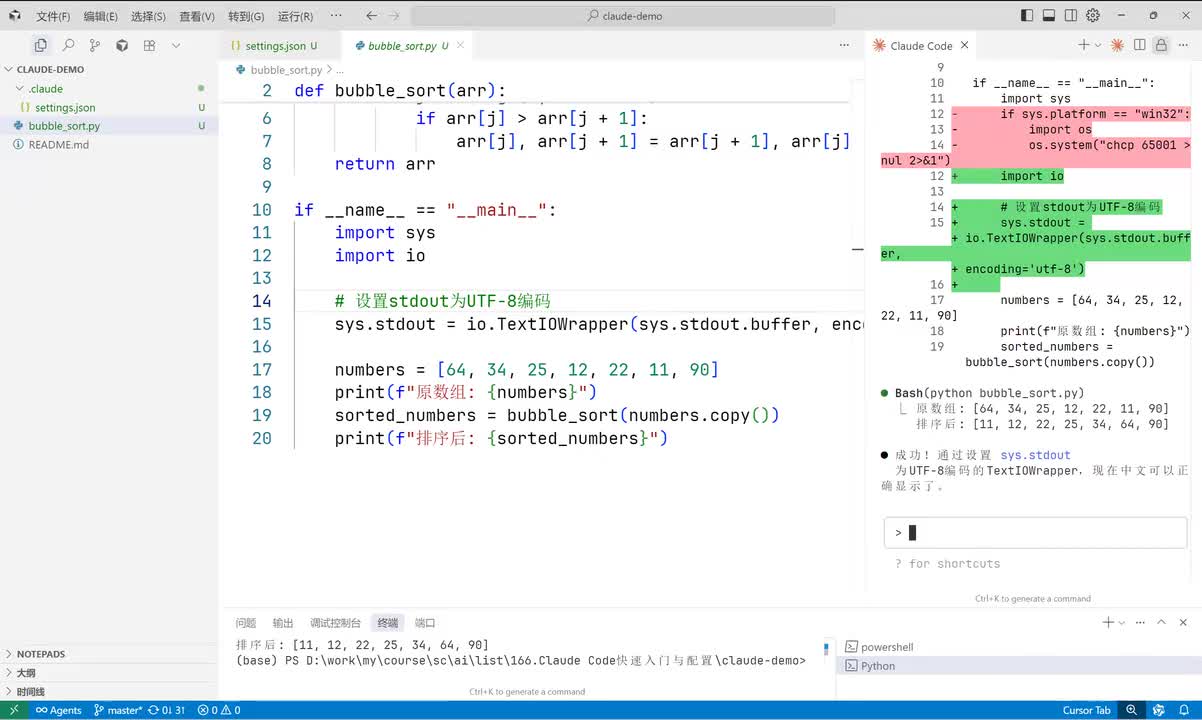Image resolution: width=1202 pixels, height=720 pixels.
Task: Click the Agents button in status bar
Action: point(59,710)
